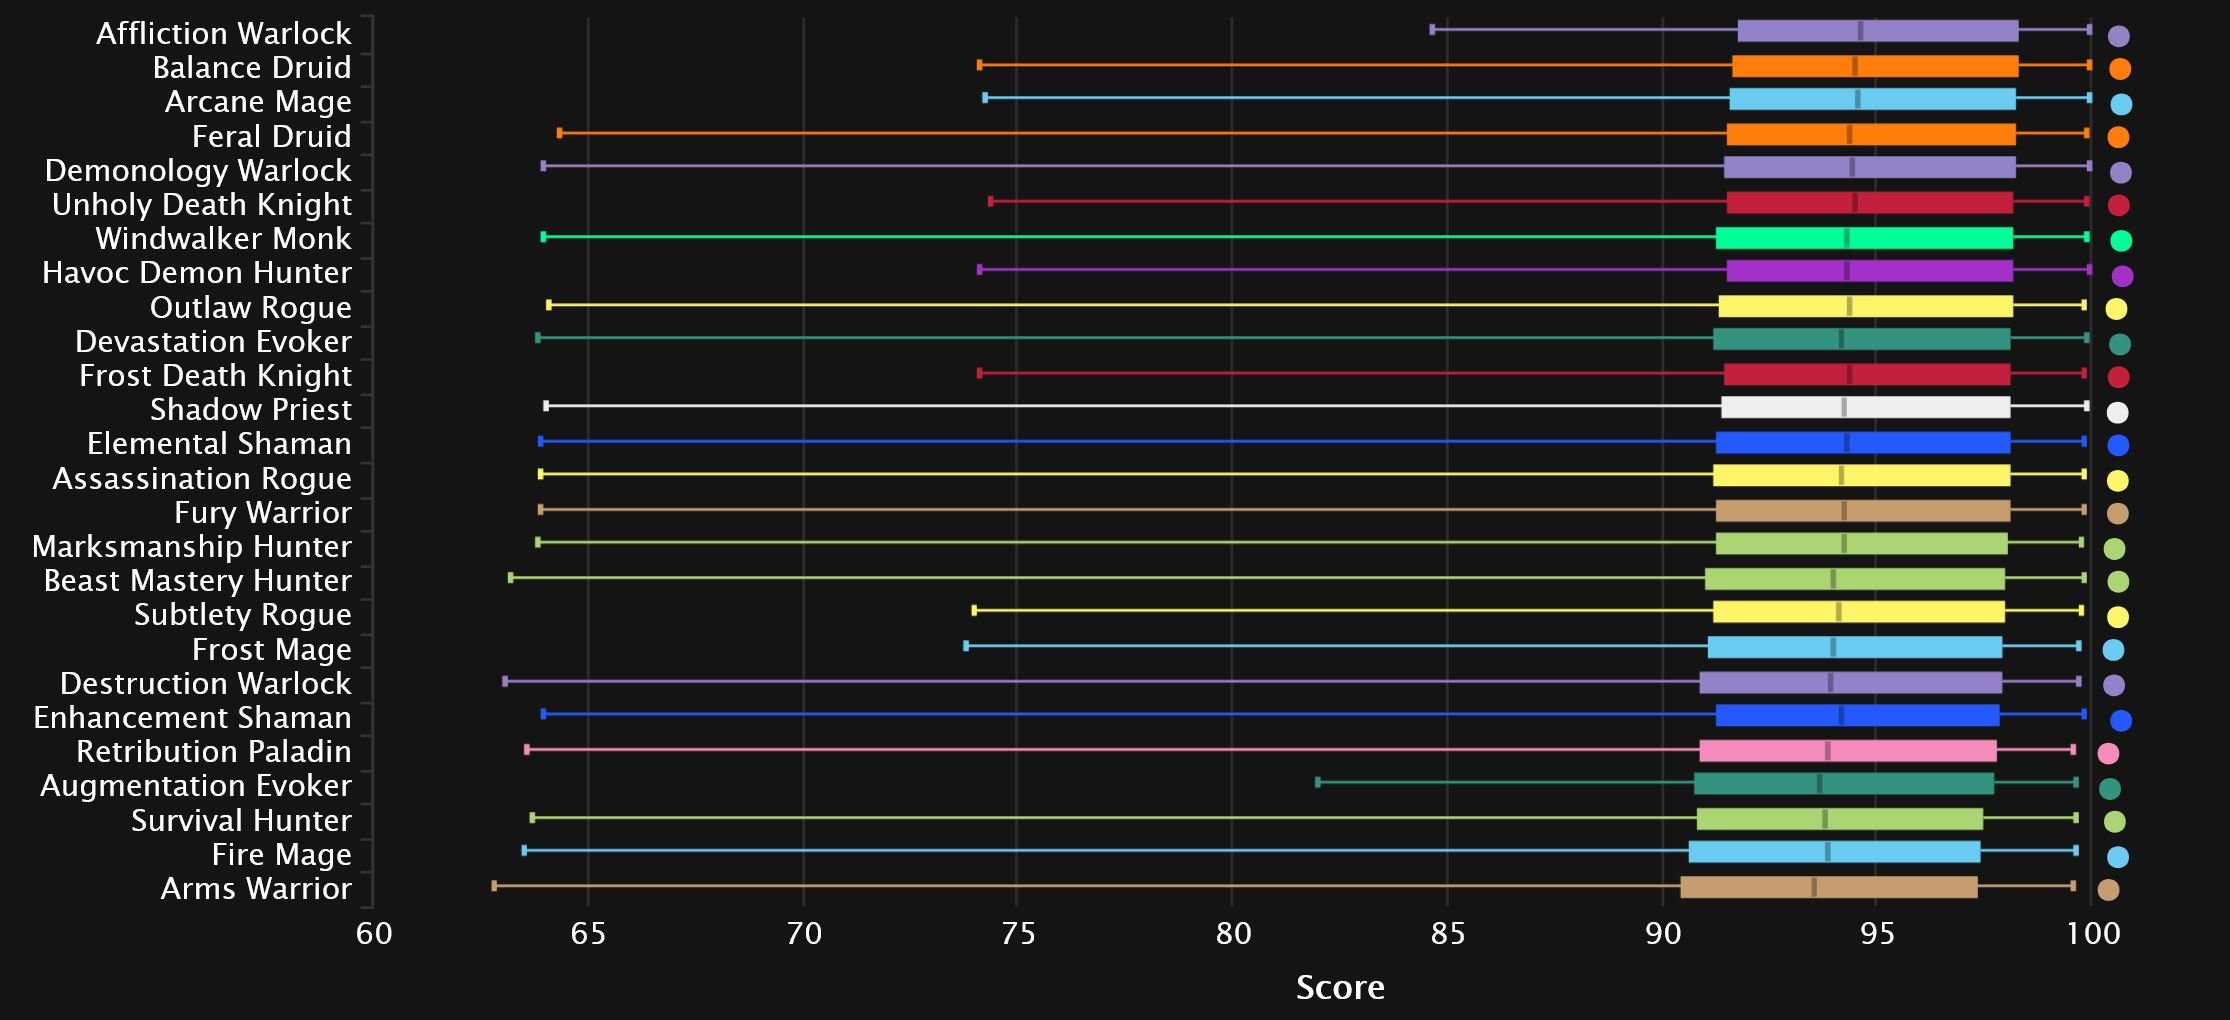Click the Enhancement Shaman label
The height and width of the screenshot is (1020, 2230).
[192, 717]
